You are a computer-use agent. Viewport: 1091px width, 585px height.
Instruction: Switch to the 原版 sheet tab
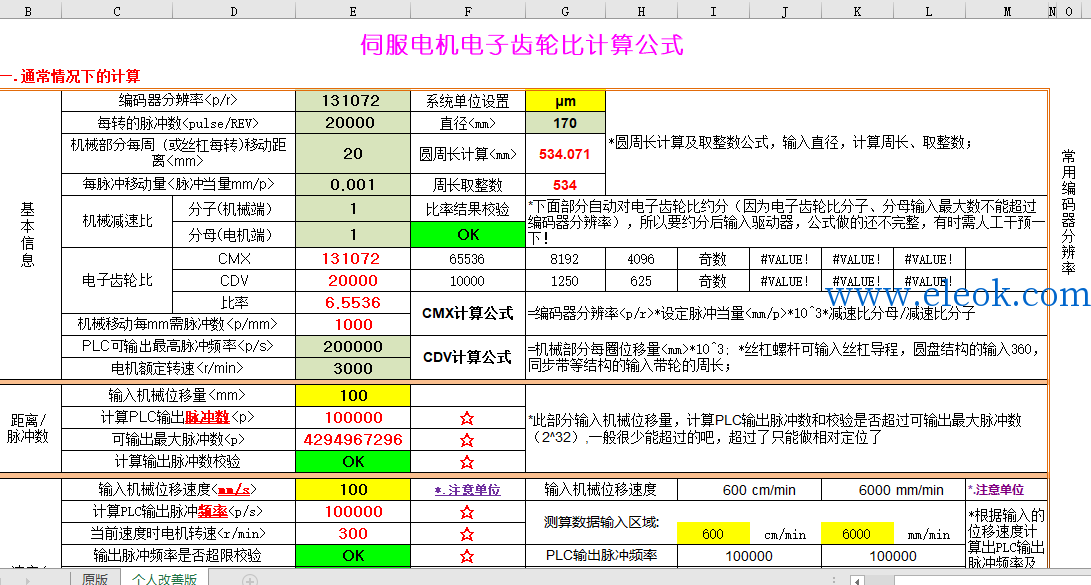click(95, 579)
